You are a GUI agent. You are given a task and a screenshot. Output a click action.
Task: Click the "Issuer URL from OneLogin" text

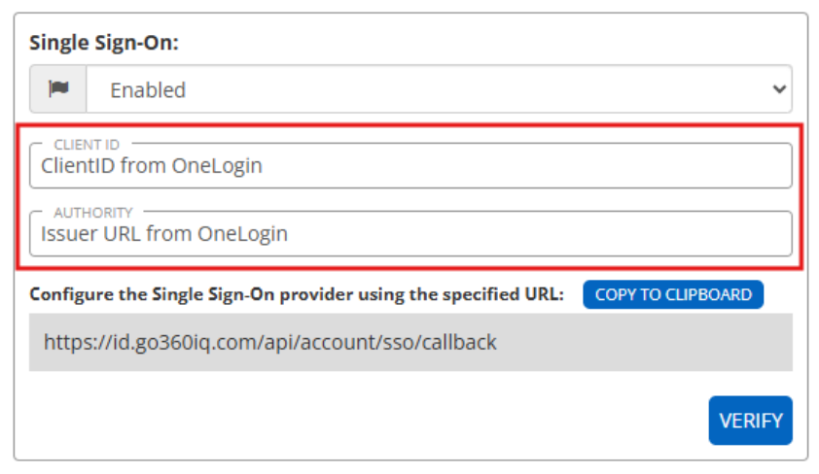coord(164,234)
